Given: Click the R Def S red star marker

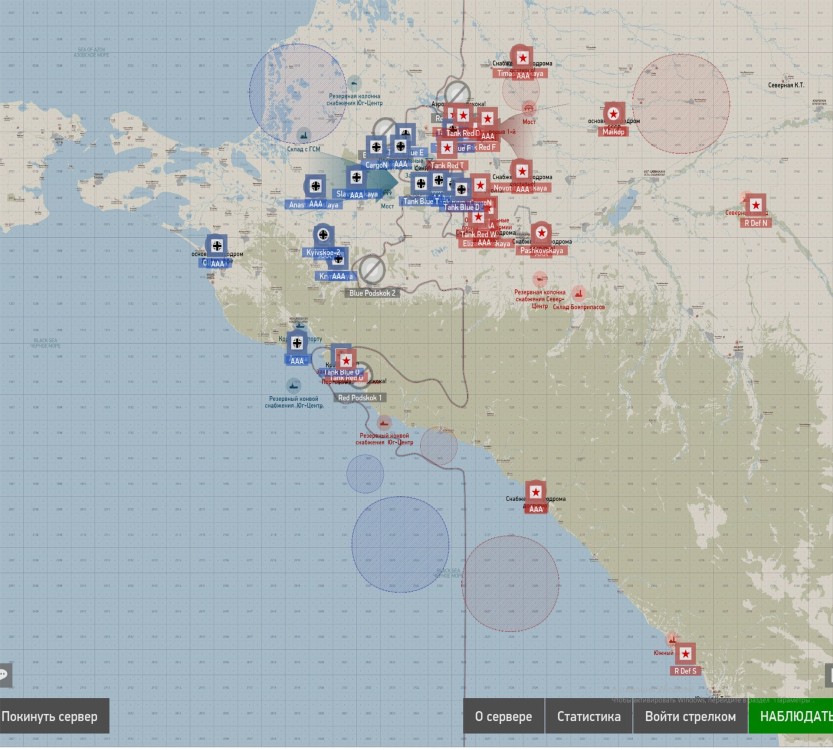Looking at the screenshot, I should click(x=685, y=653).
